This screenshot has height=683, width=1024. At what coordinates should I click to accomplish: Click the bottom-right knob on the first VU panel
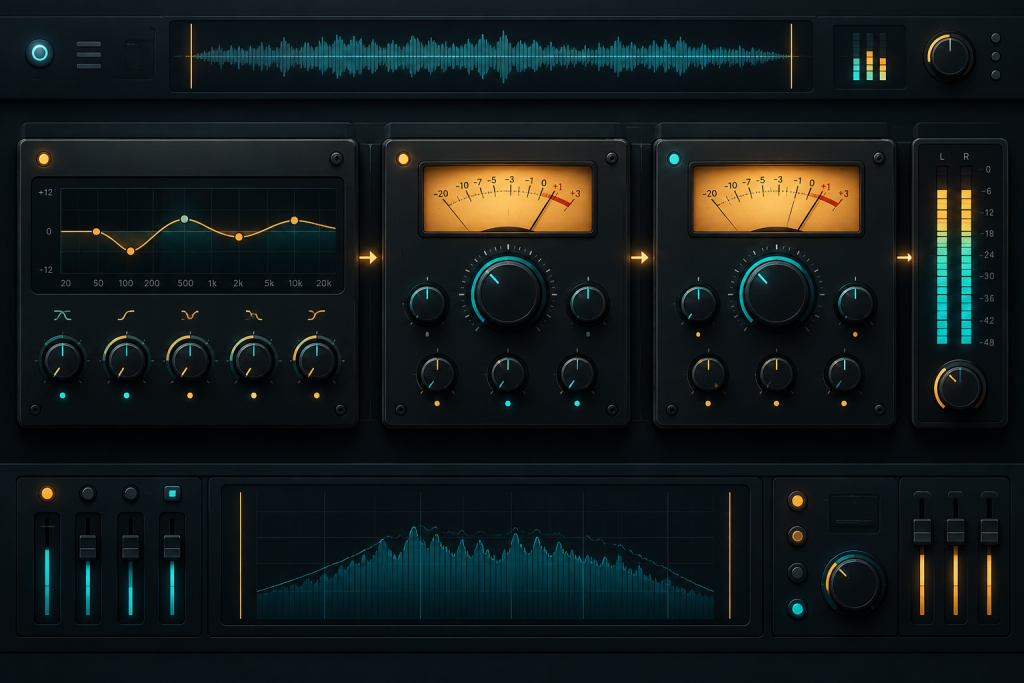(x=577, y=373)
